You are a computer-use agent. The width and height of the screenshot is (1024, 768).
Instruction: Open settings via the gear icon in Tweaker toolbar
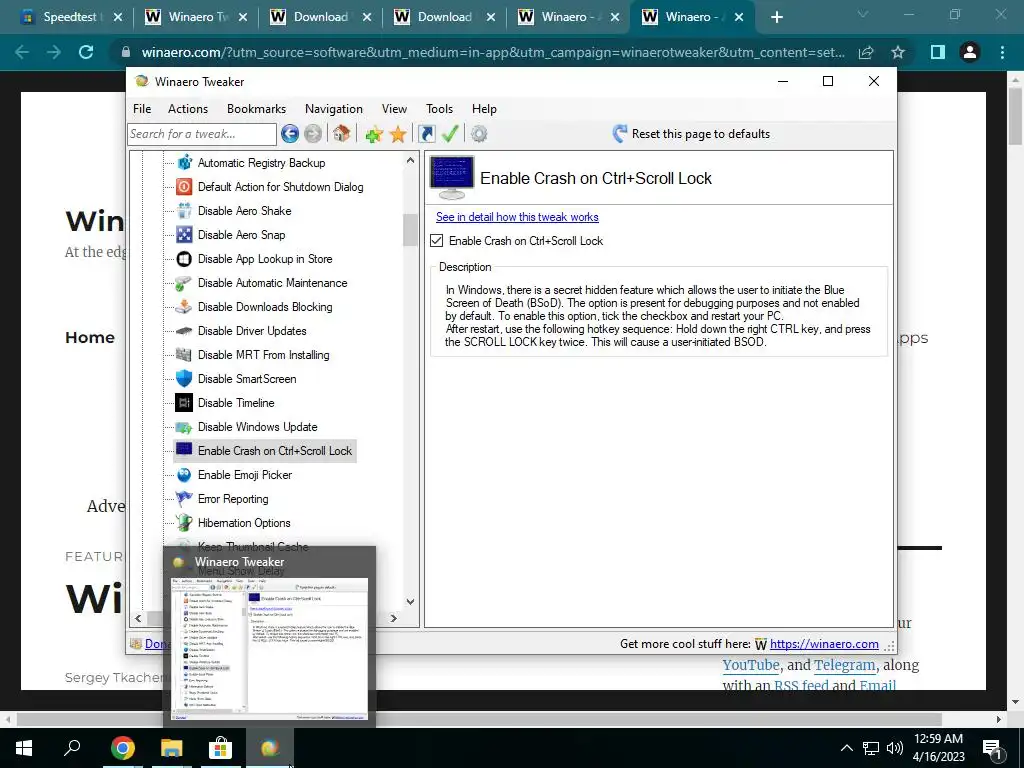479,134
